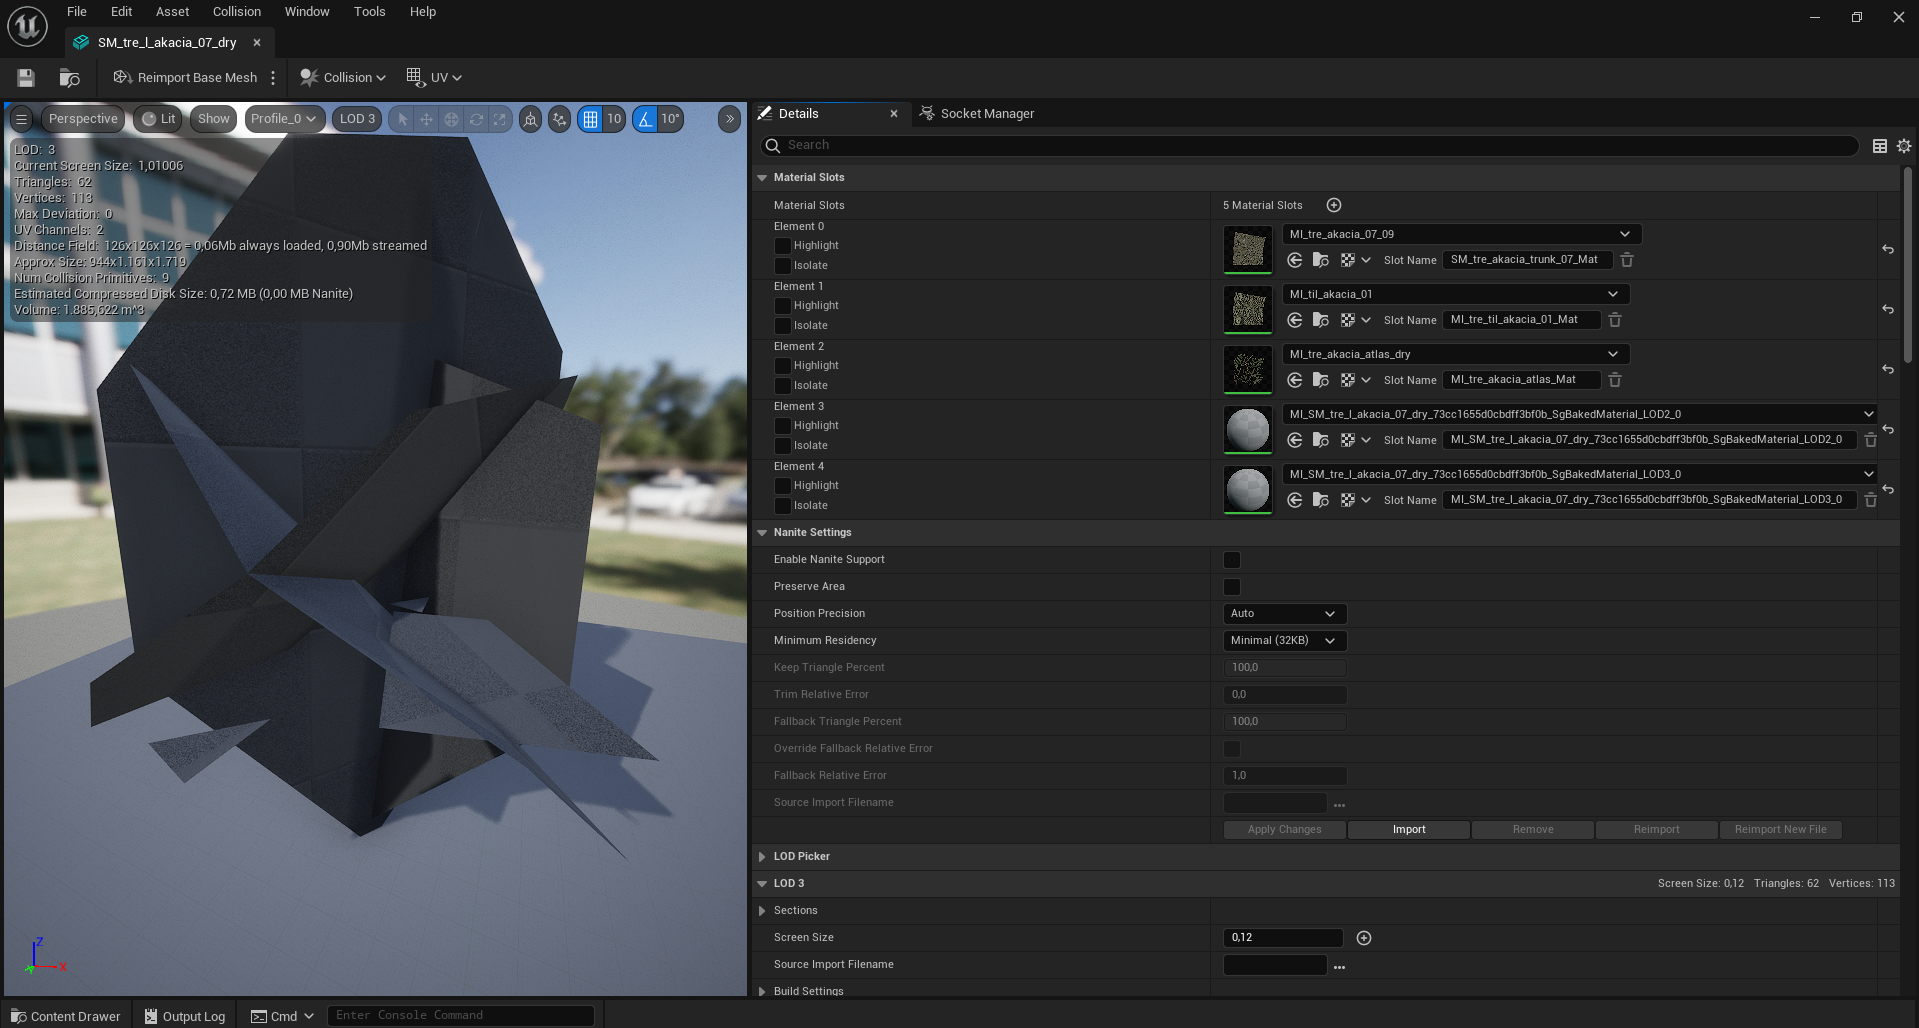Image resolution: width=1919 pixels, height=1028 pixels.
Task: Open the MI_tre_akacia_07_09 material dropdown
Action: coord(1461,234)
